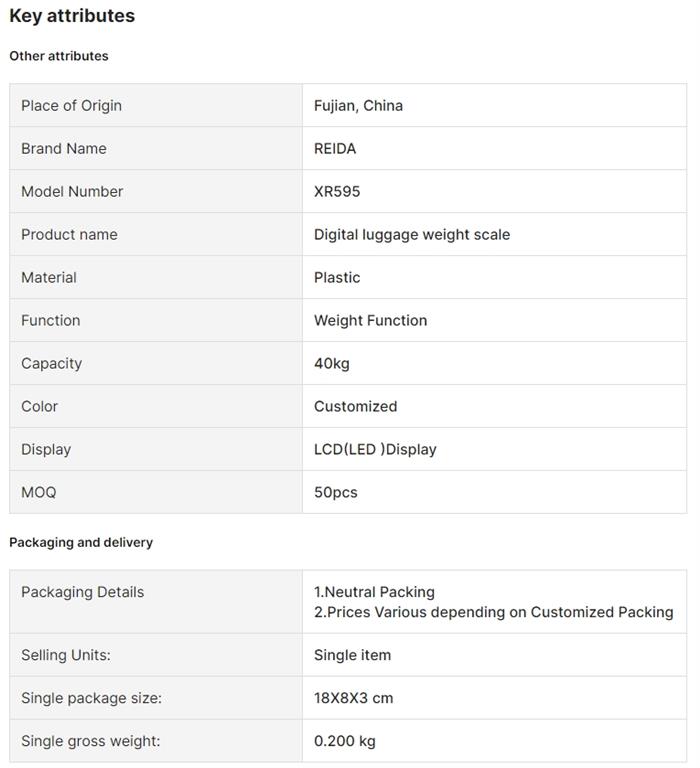Click the Color row label
The height and width of the screenshot is (768, 700).
point(40,406)
